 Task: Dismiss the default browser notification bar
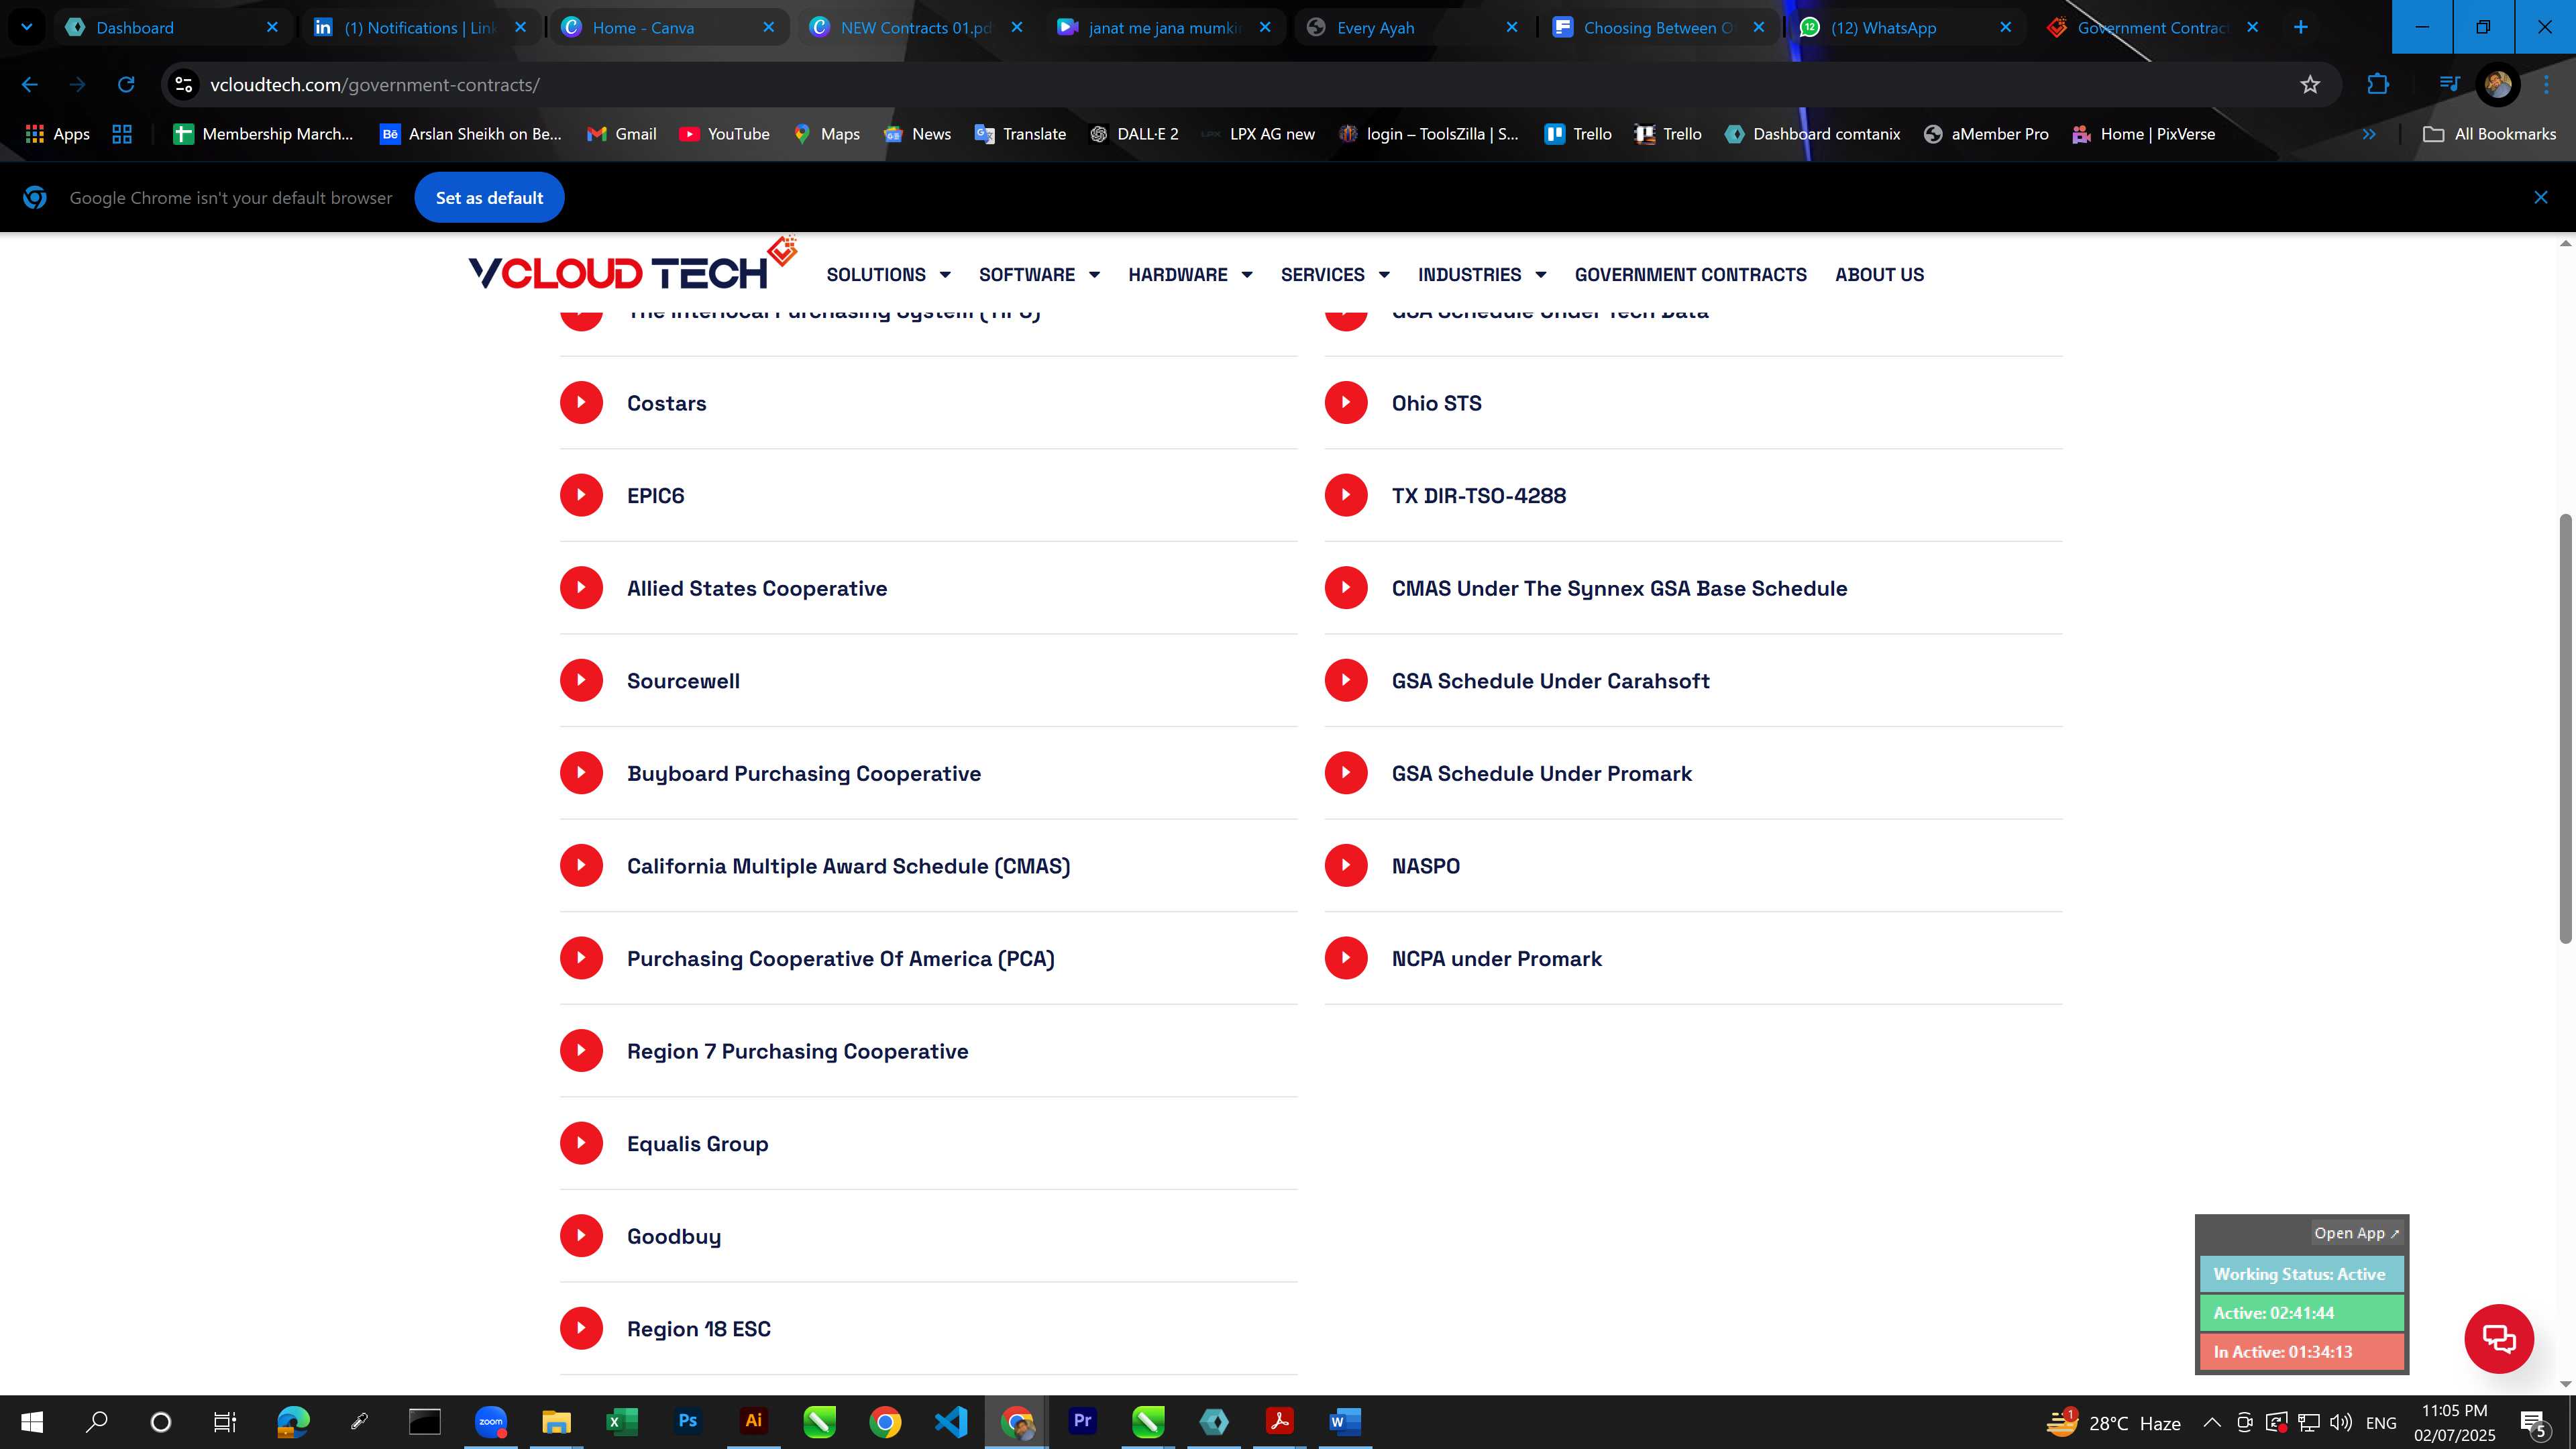(2541, 198)
